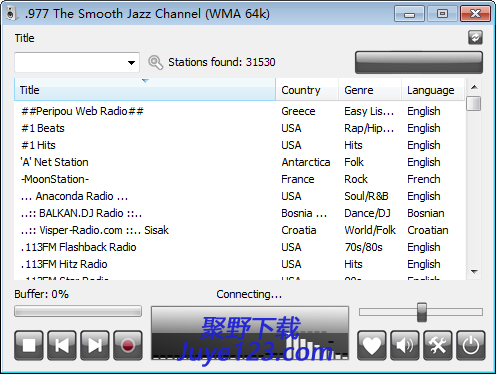
Task: Stop playback with the Stop button
Action: 29,345
